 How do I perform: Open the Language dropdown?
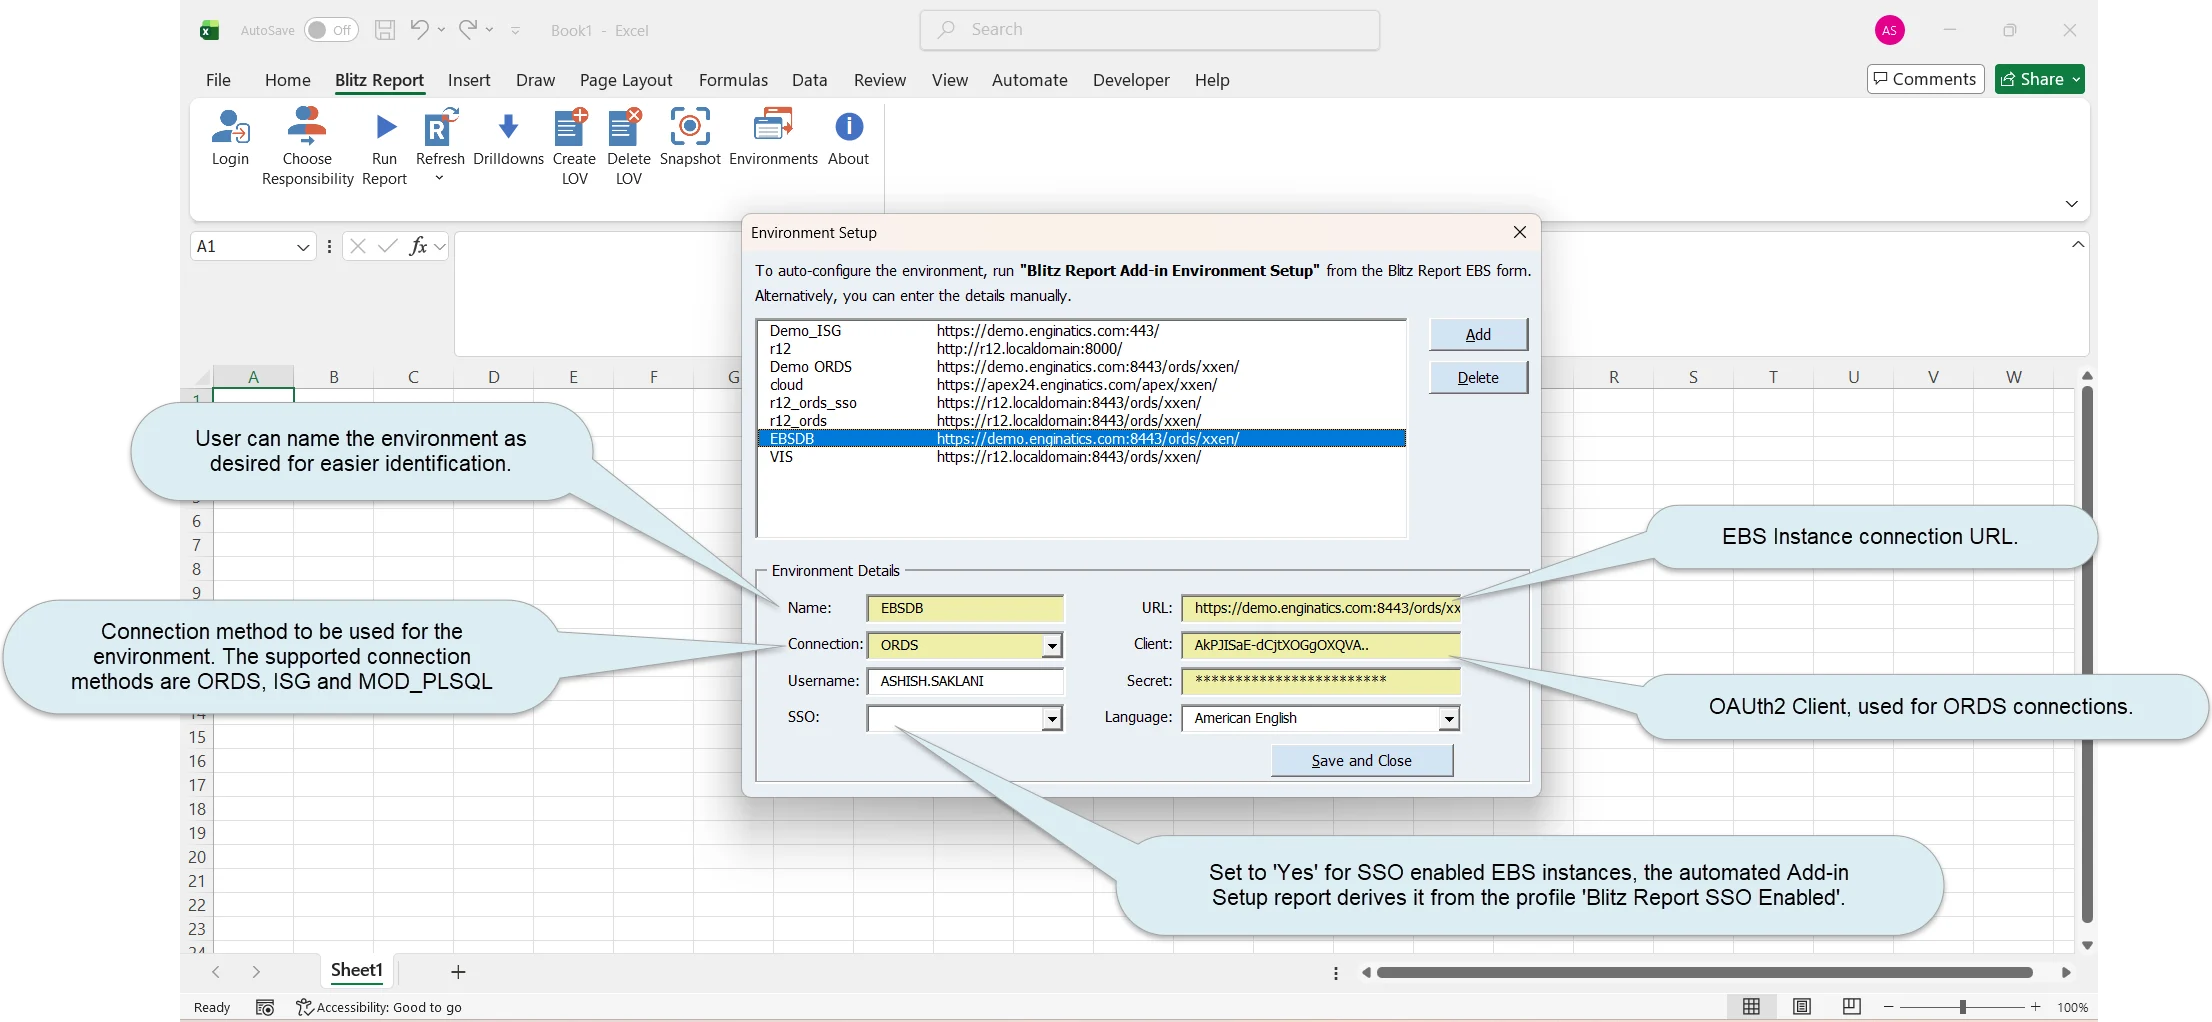tap(1449, 719)
